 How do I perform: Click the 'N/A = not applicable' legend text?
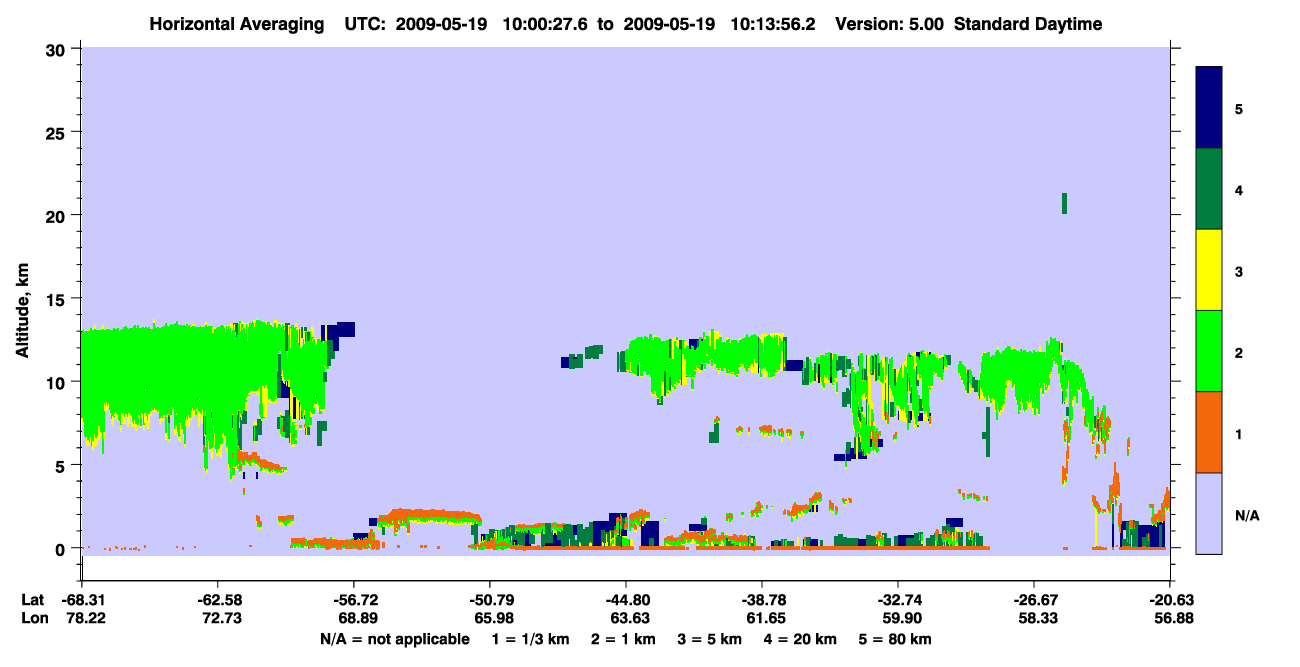point(394,639)
